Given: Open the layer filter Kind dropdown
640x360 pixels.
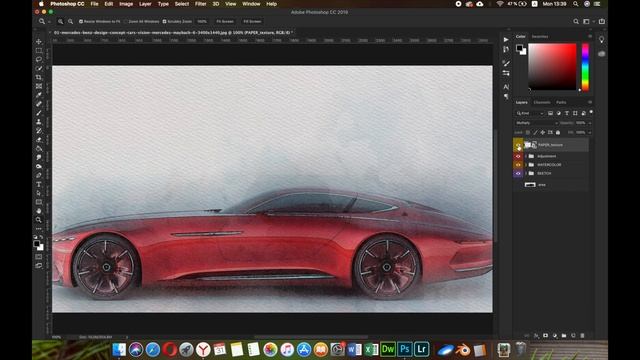Looking at the screenshot, I should point(529,113).
